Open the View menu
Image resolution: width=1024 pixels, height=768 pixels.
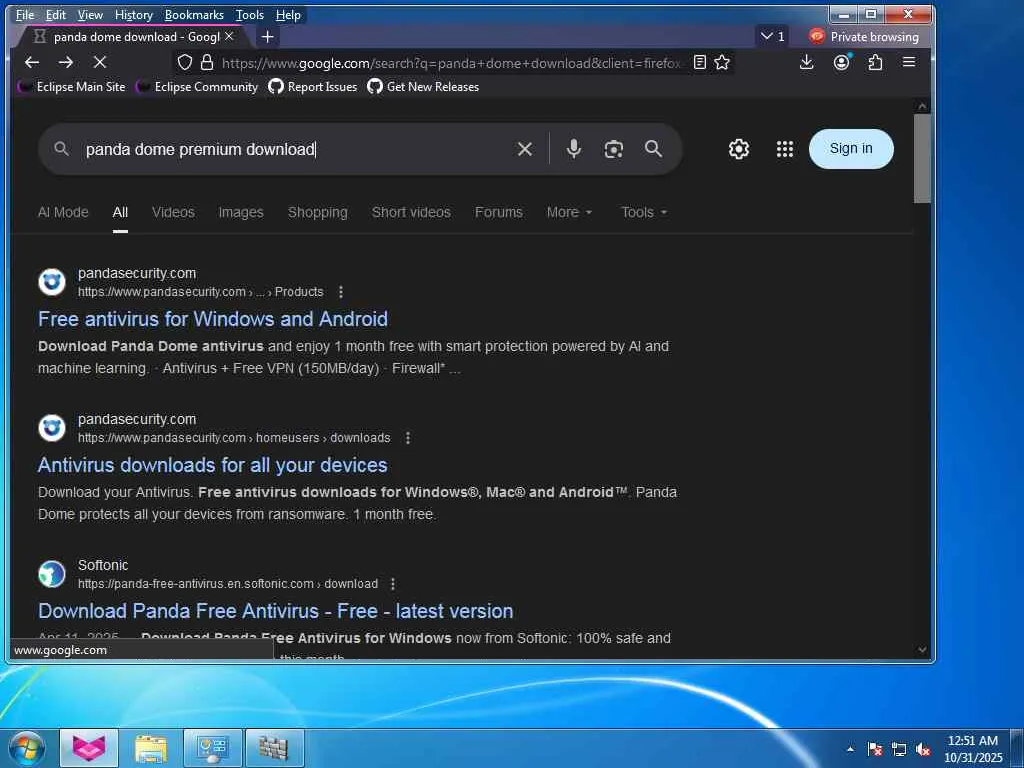pyautogui.click(x=90, y=14)
